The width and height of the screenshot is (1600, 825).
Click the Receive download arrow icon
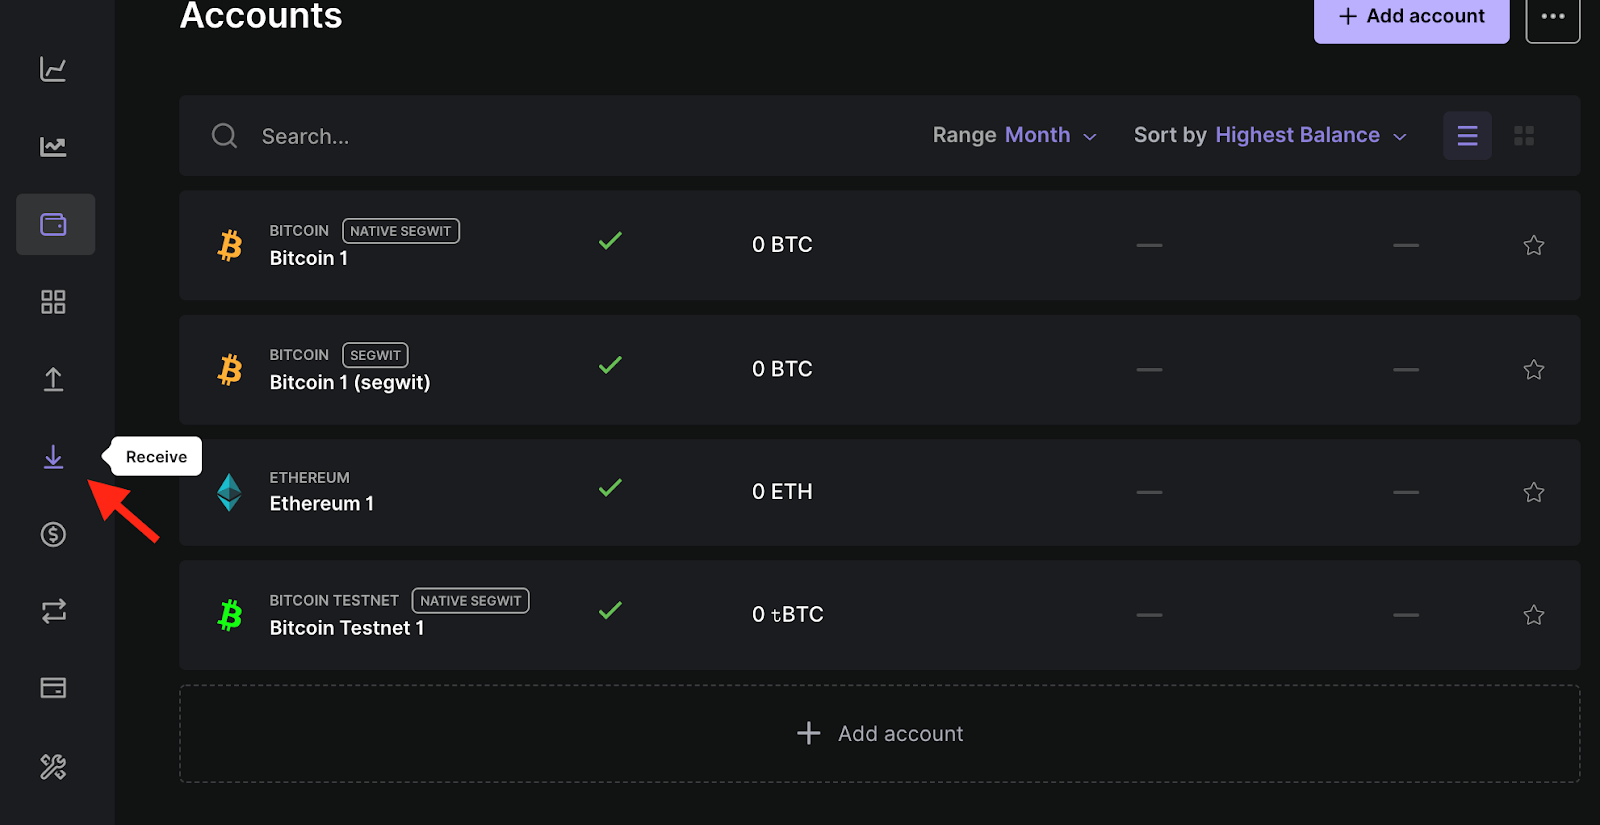[x=53, y=457]
